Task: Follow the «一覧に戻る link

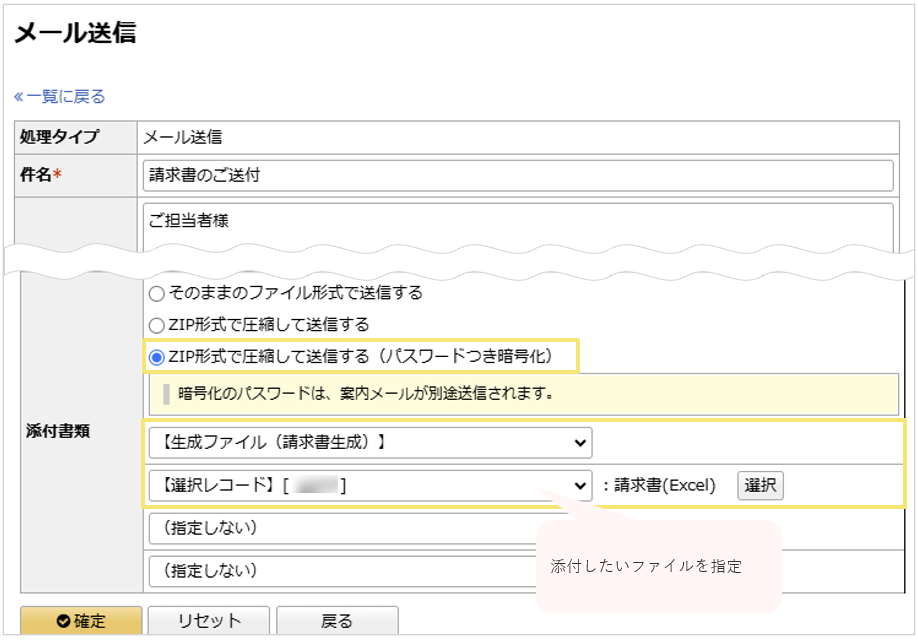Action: pyautogui.click(x=60, y=97)
